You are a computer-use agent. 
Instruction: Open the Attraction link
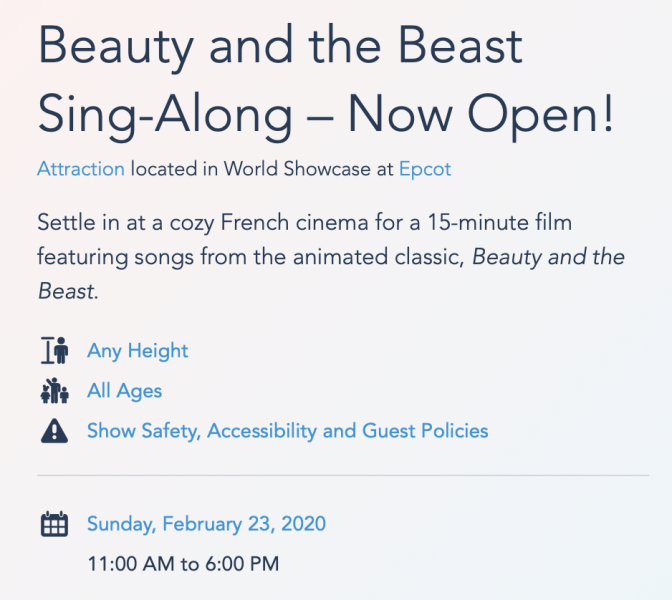81,169
